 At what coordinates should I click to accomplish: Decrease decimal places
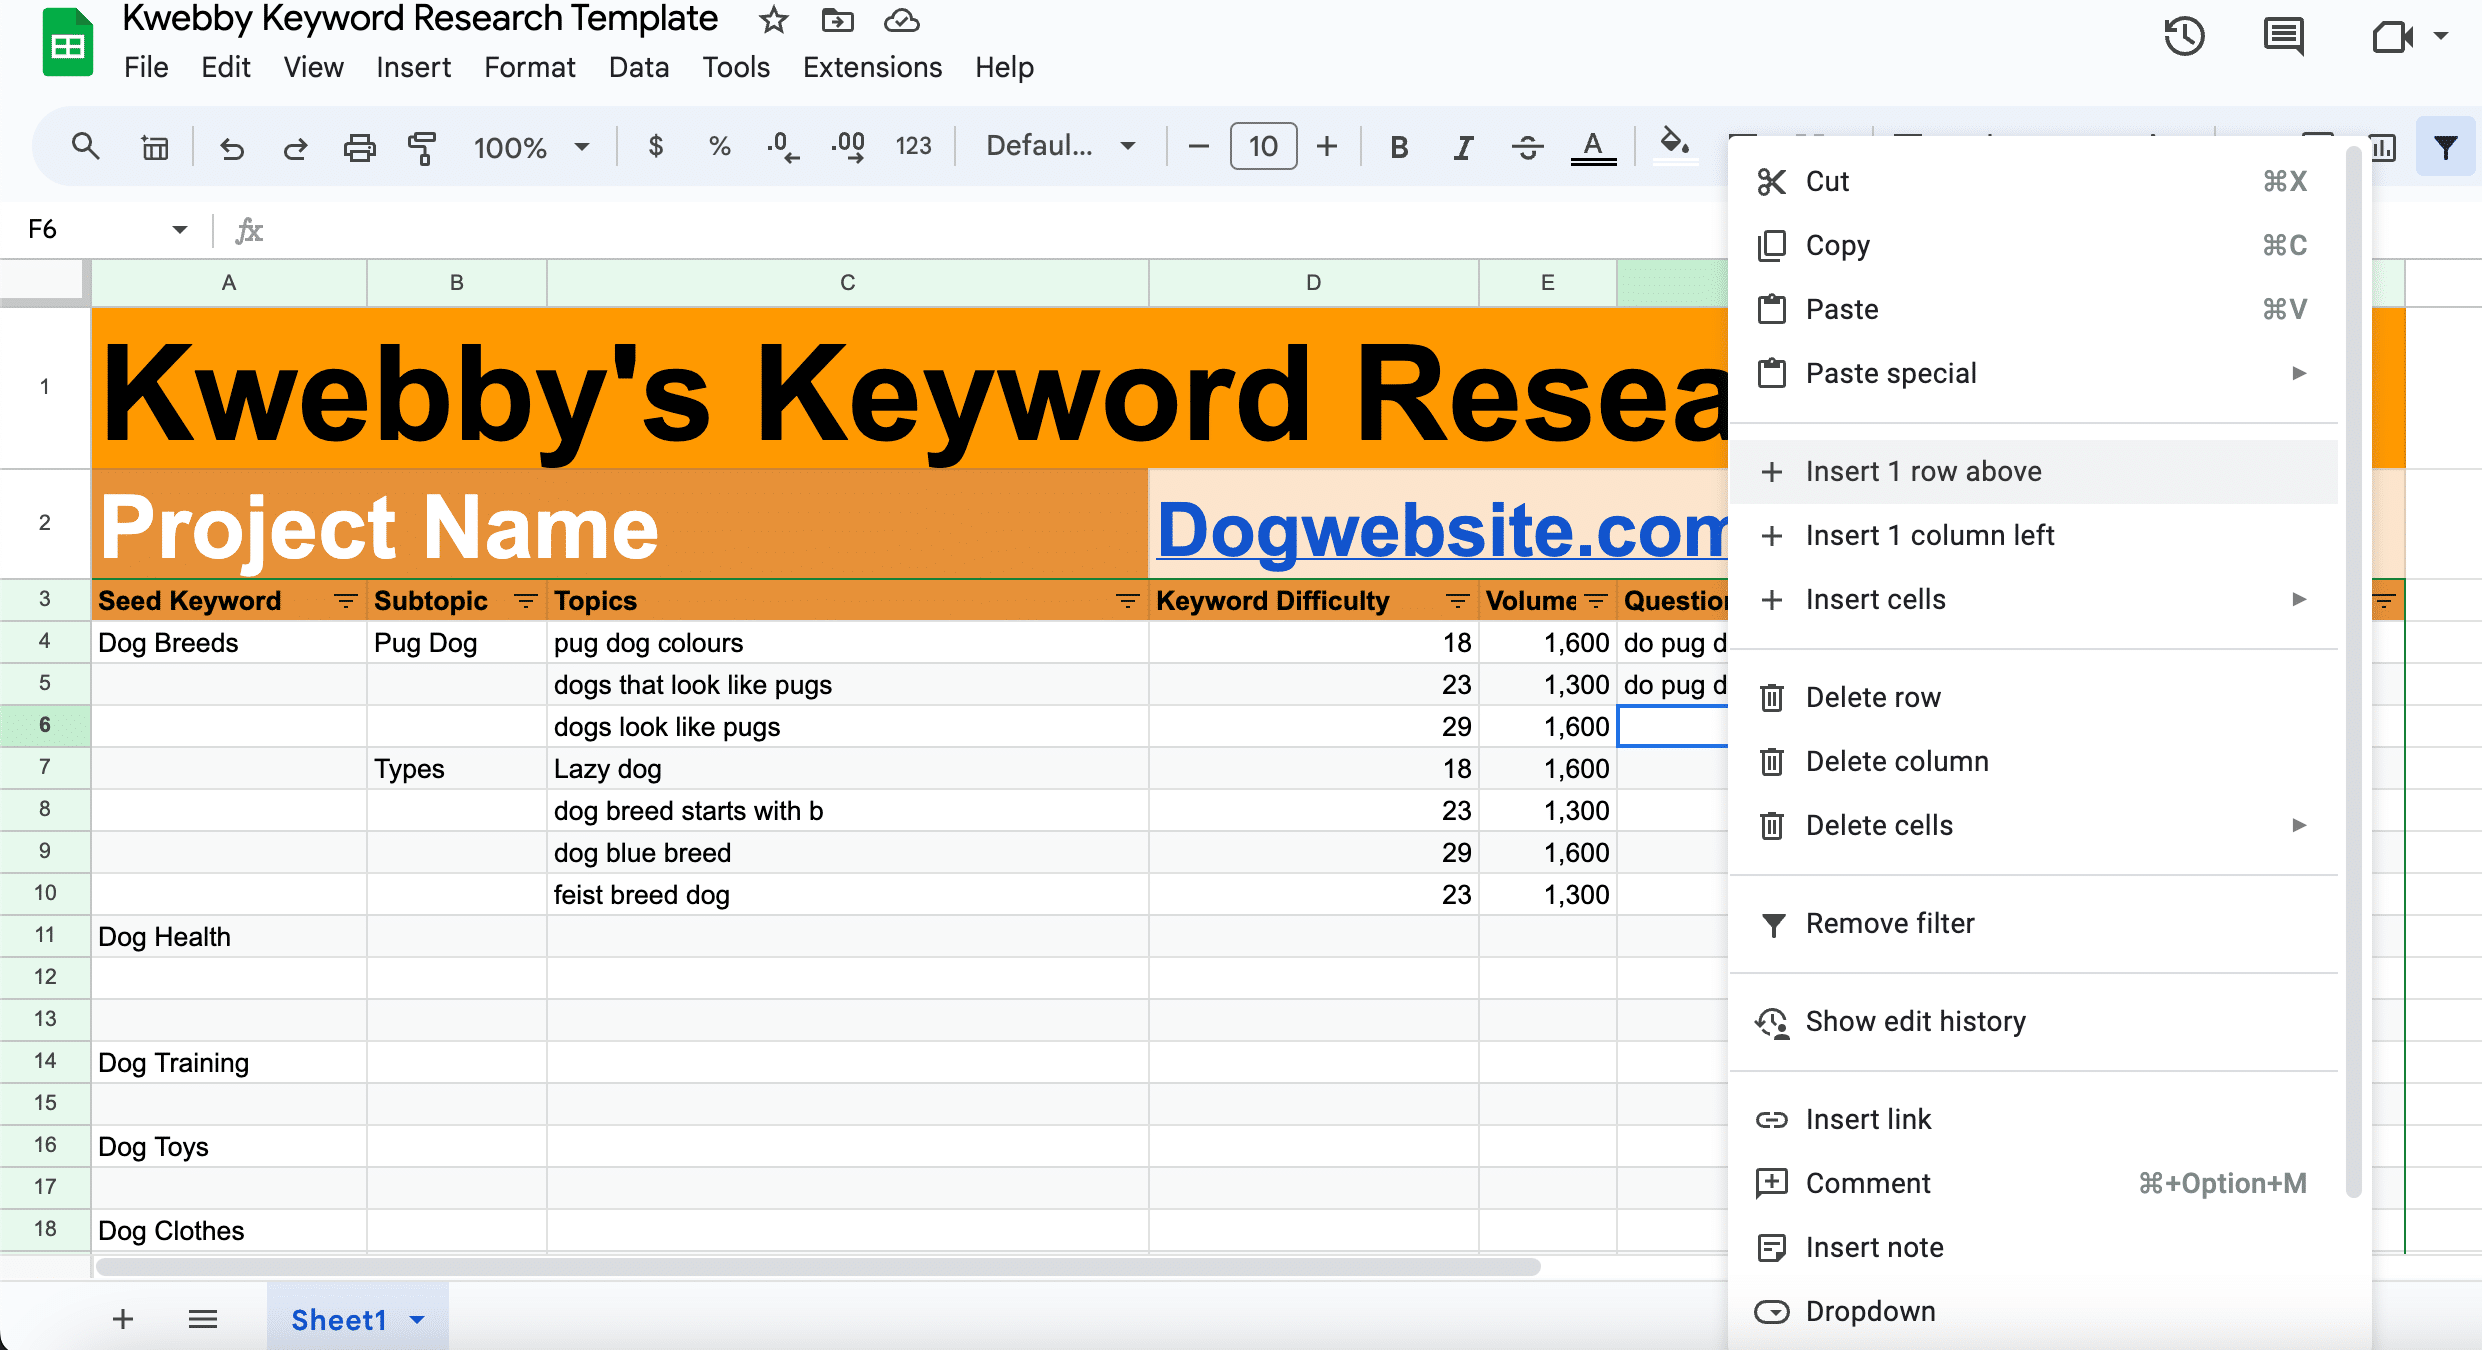[782, 147]
